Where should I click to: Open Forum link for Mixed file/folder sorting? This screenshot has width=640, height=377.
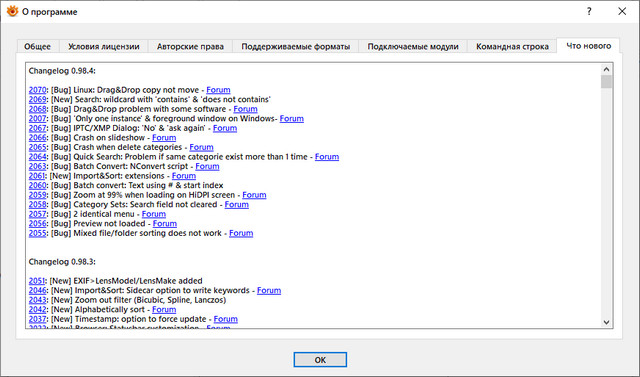[241, 233]
